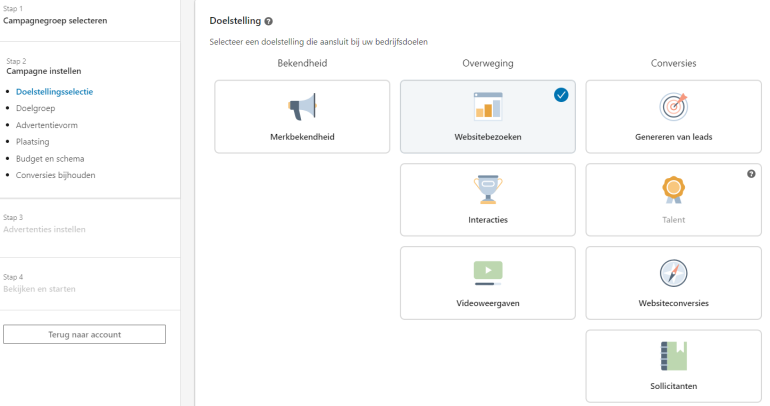The height and width of the screenshot is (406, 770).
Task: Jump to Plaatsing section
Action: coord(32,142)
